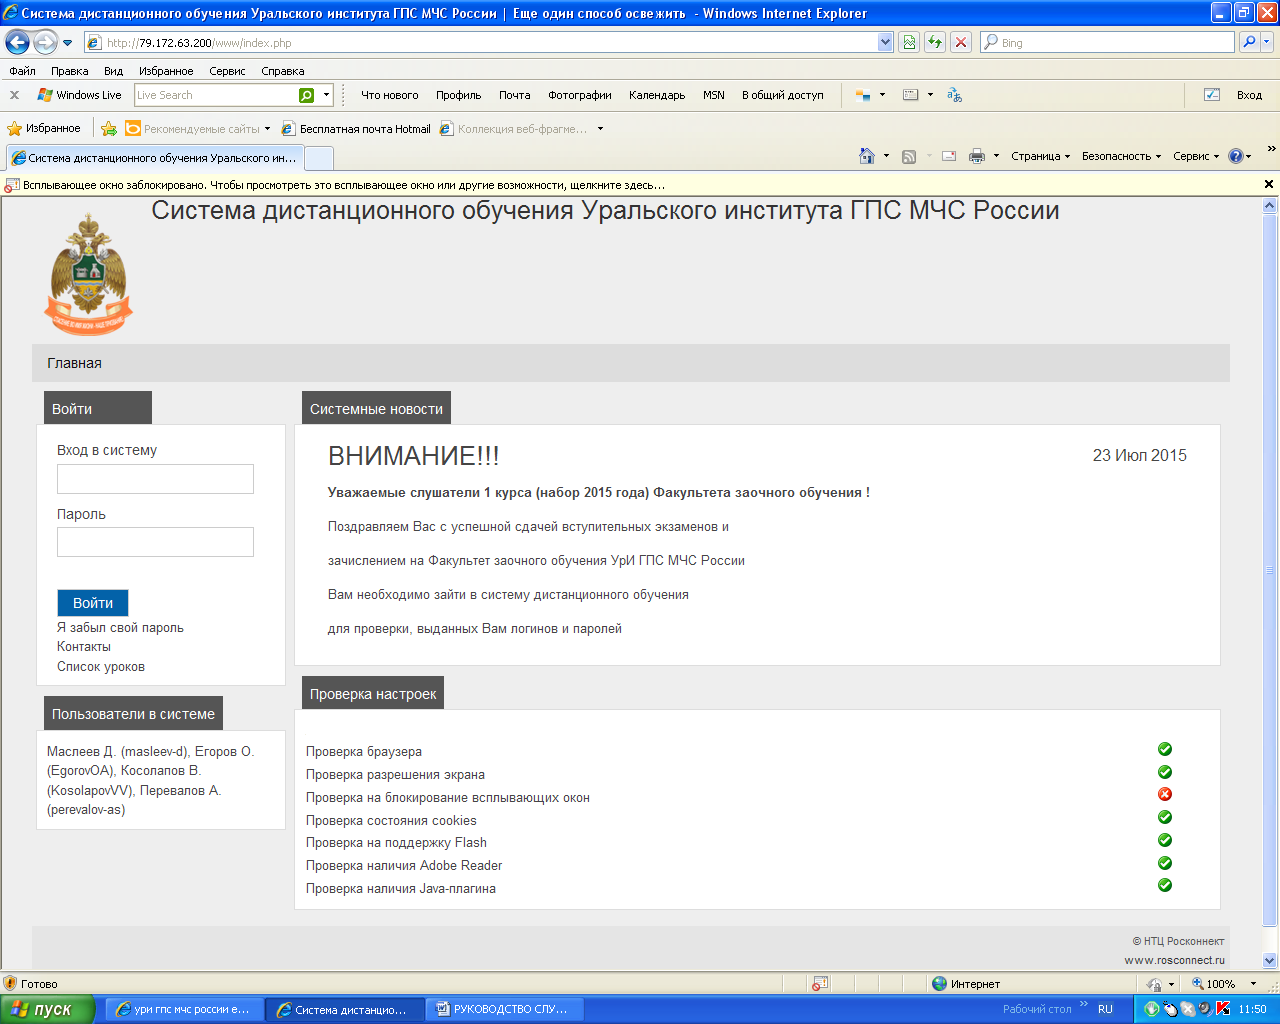
Task: Open the Home page icon
Action: click(x=867, y=156)
